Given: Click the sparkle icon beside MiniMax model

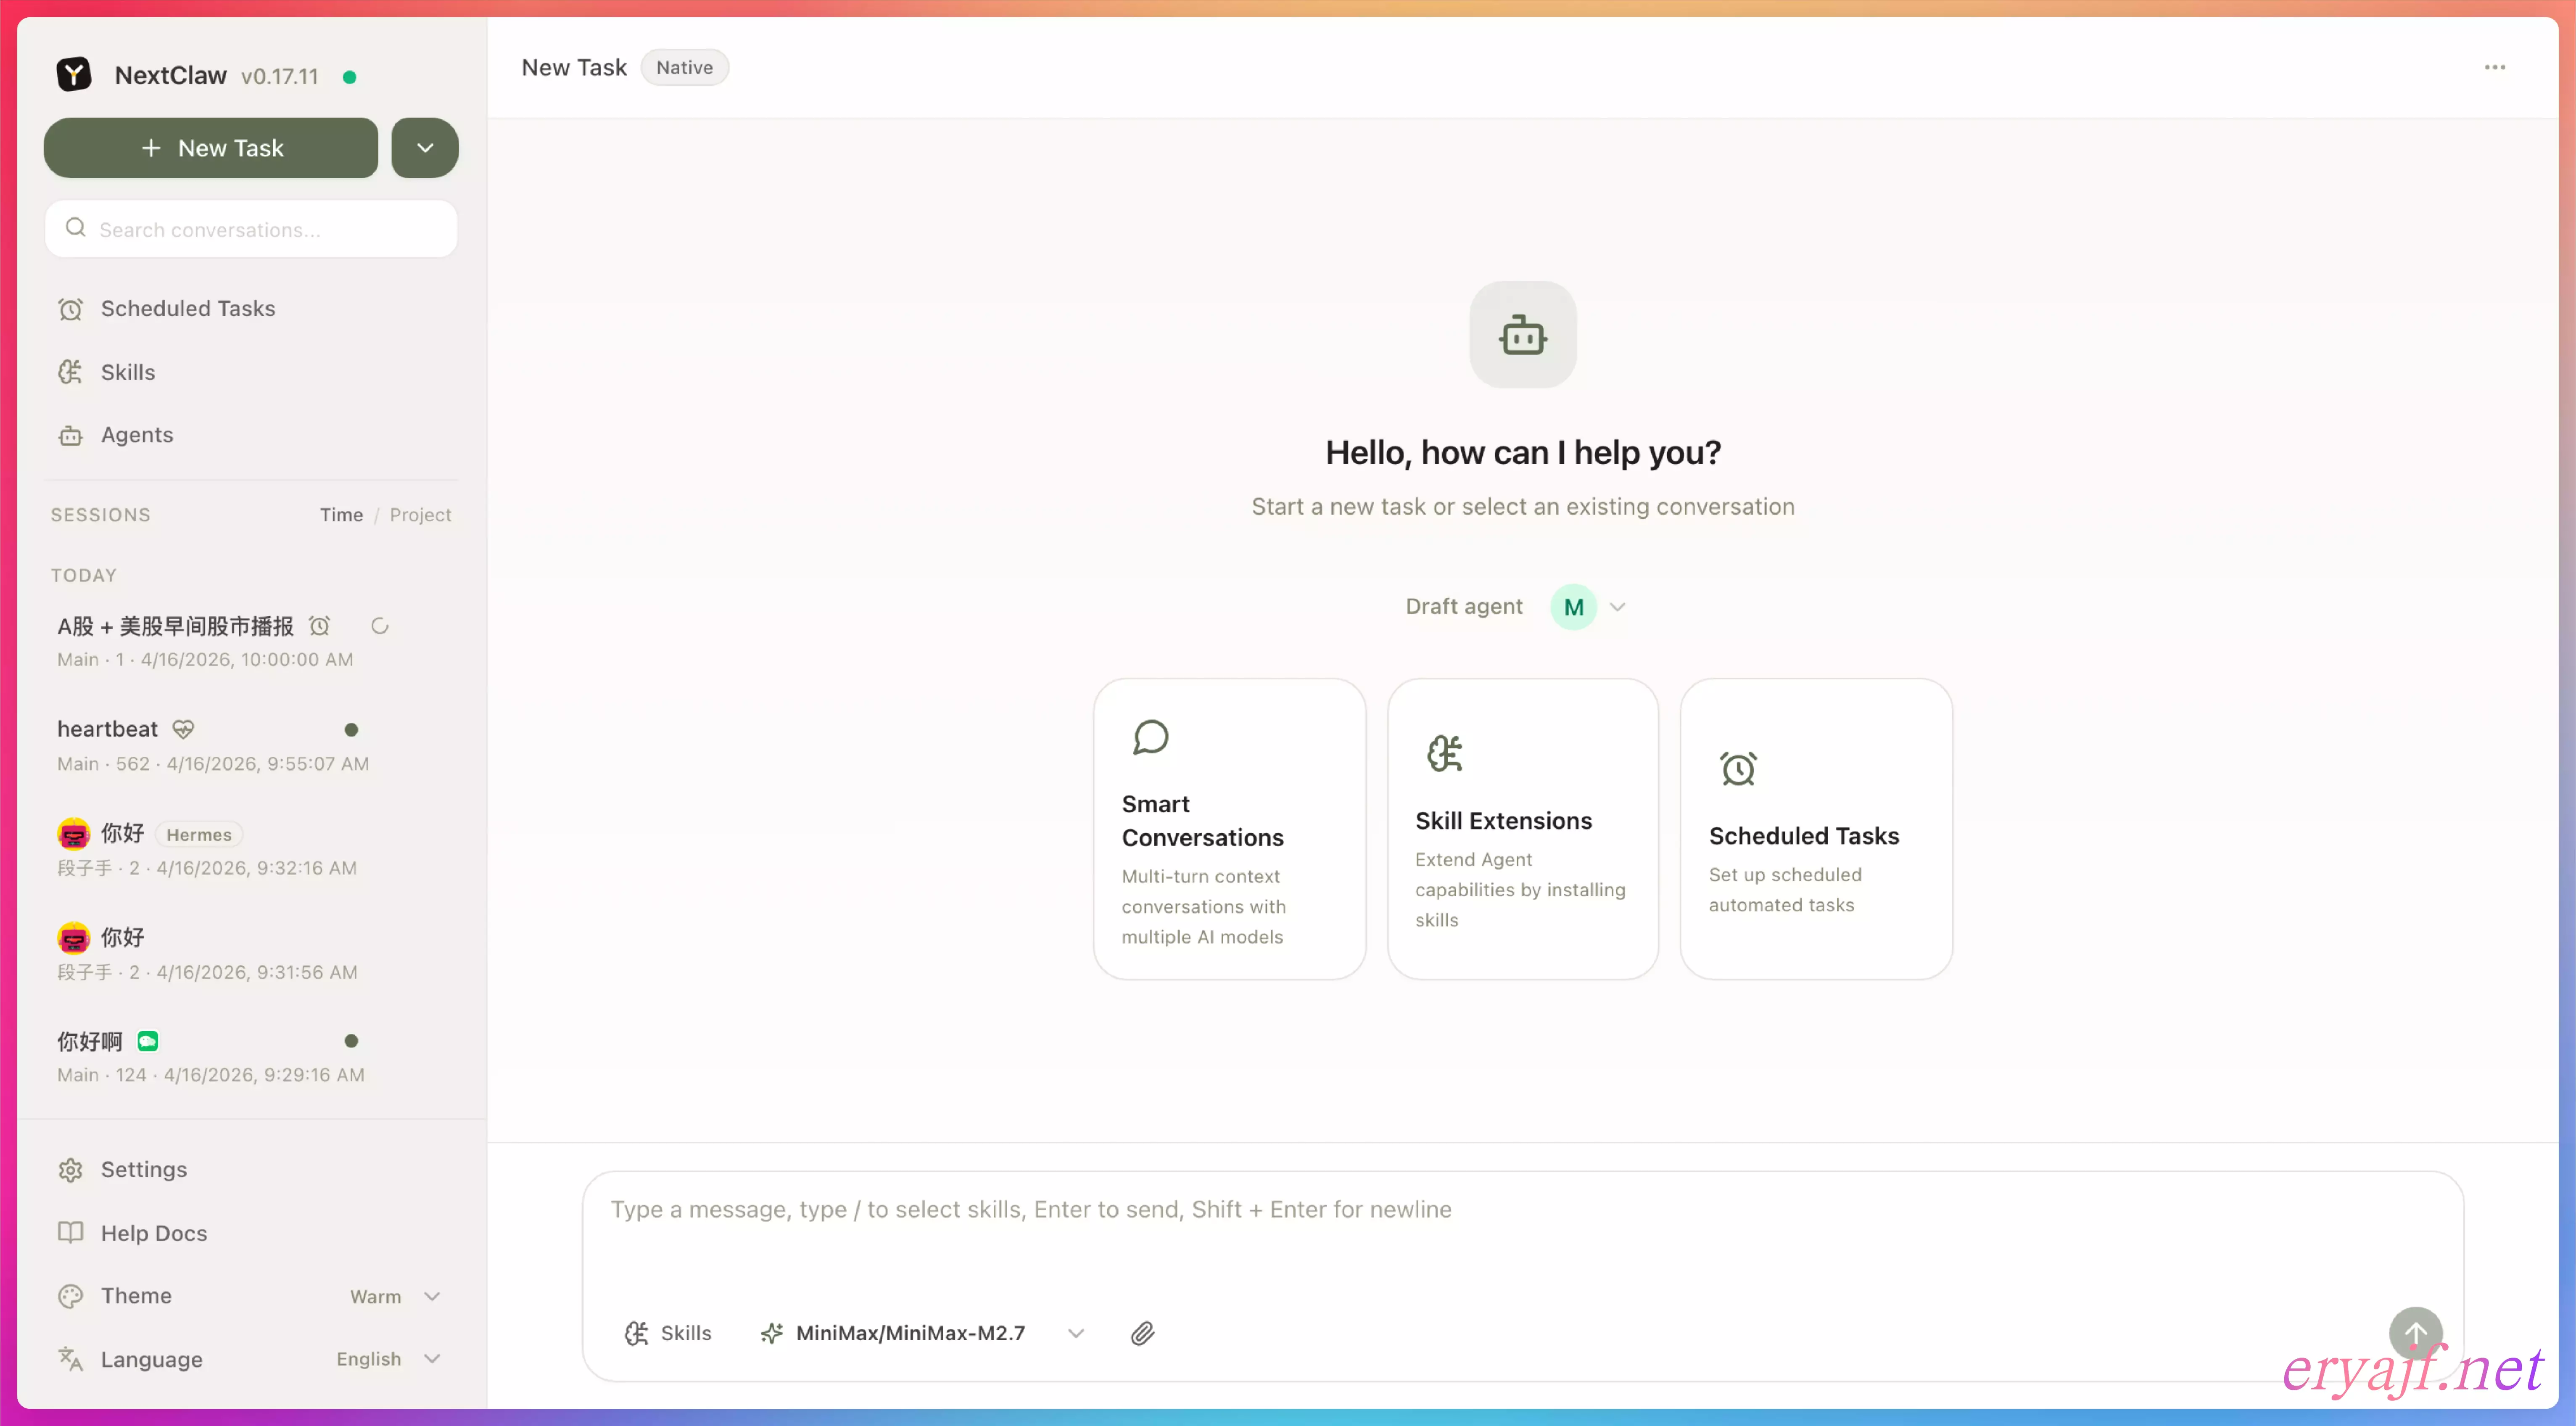Looking at the screenshot, I should click(x=771, y=1333).
